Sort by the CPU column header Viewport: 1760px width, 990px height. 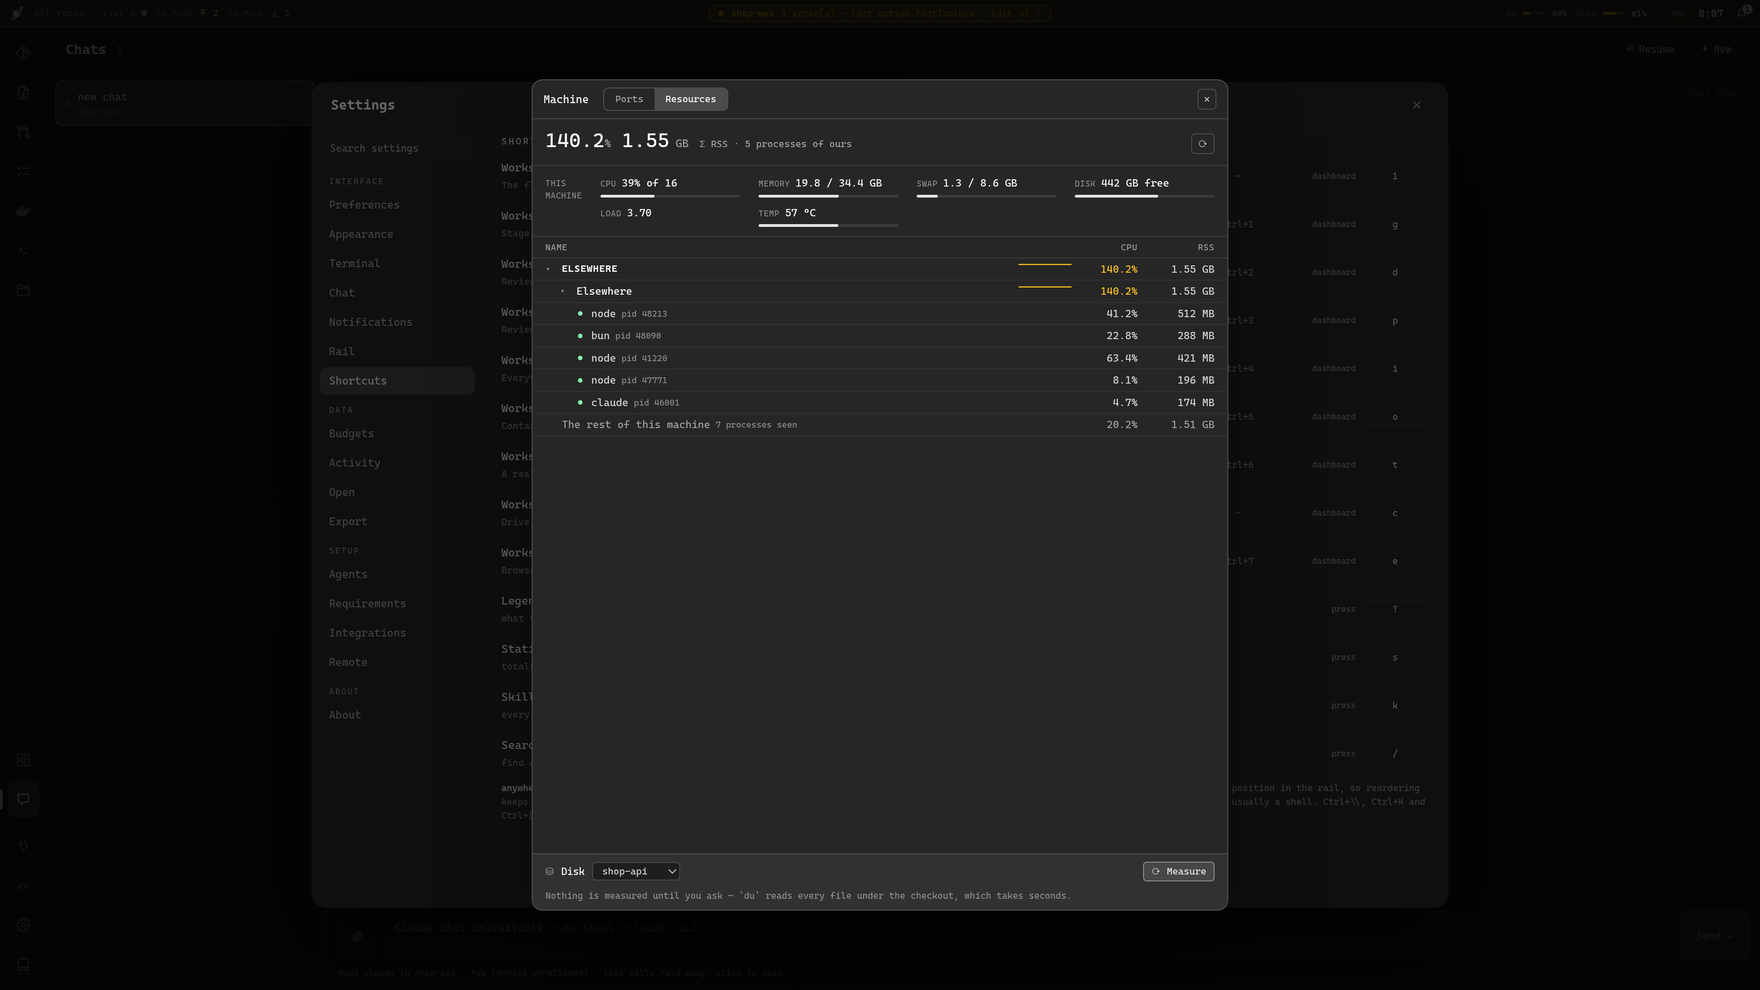click(1128, 247)
